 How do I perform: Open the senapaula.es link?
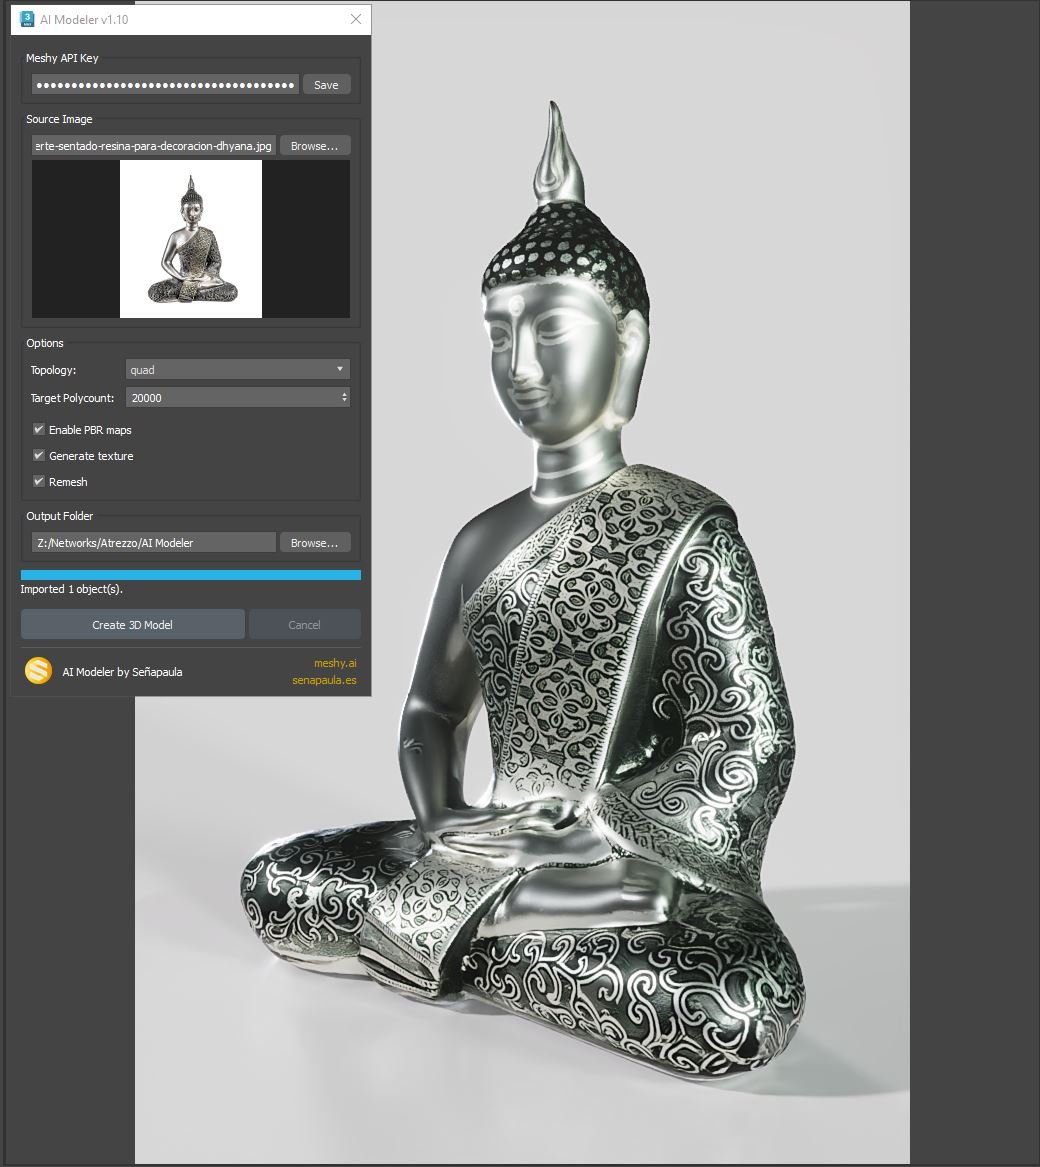pos(324,680)
